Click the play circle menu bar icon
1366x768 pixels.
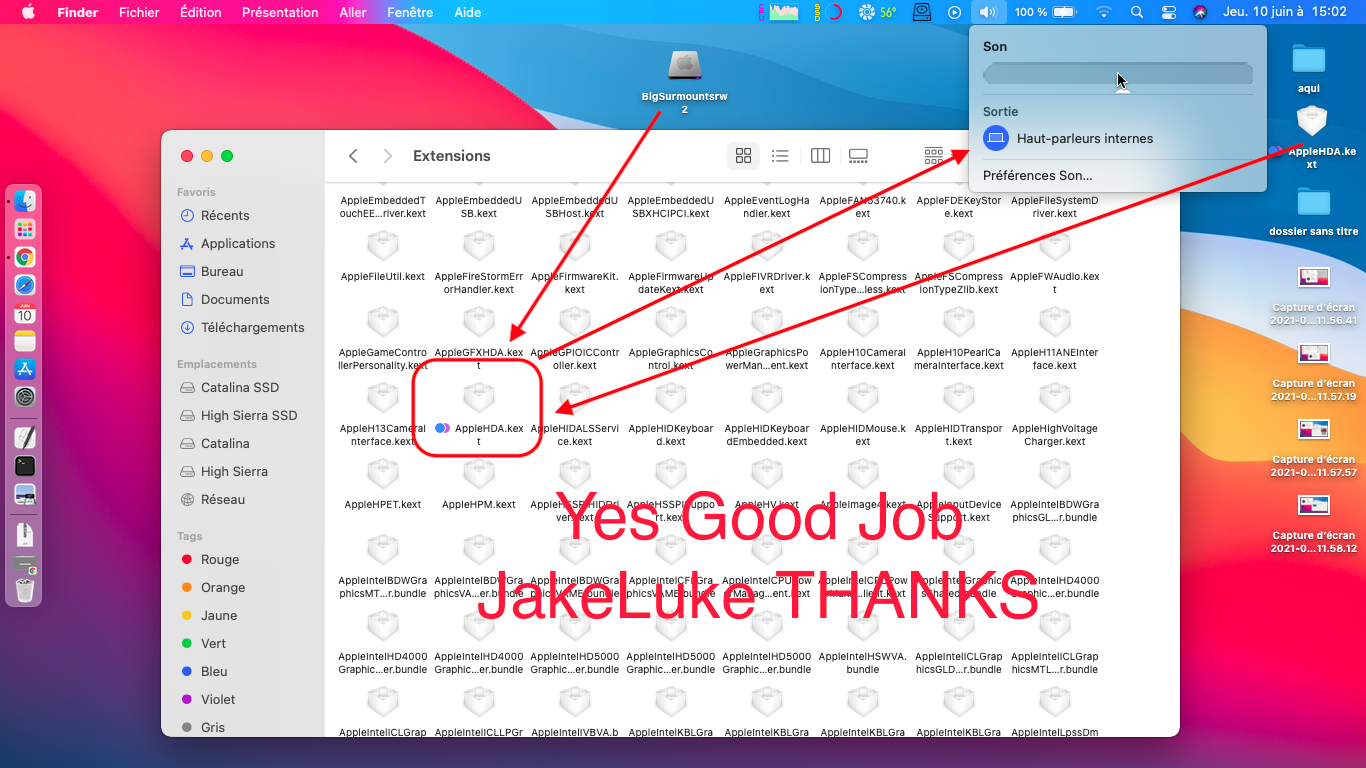(954, 12)
